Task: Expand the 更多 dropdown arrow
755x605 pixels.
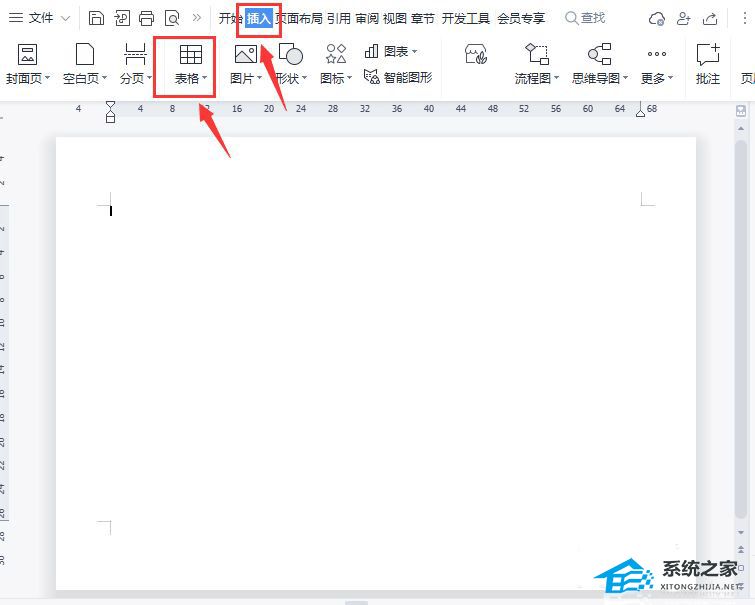Action: click(x=670, y=77)
